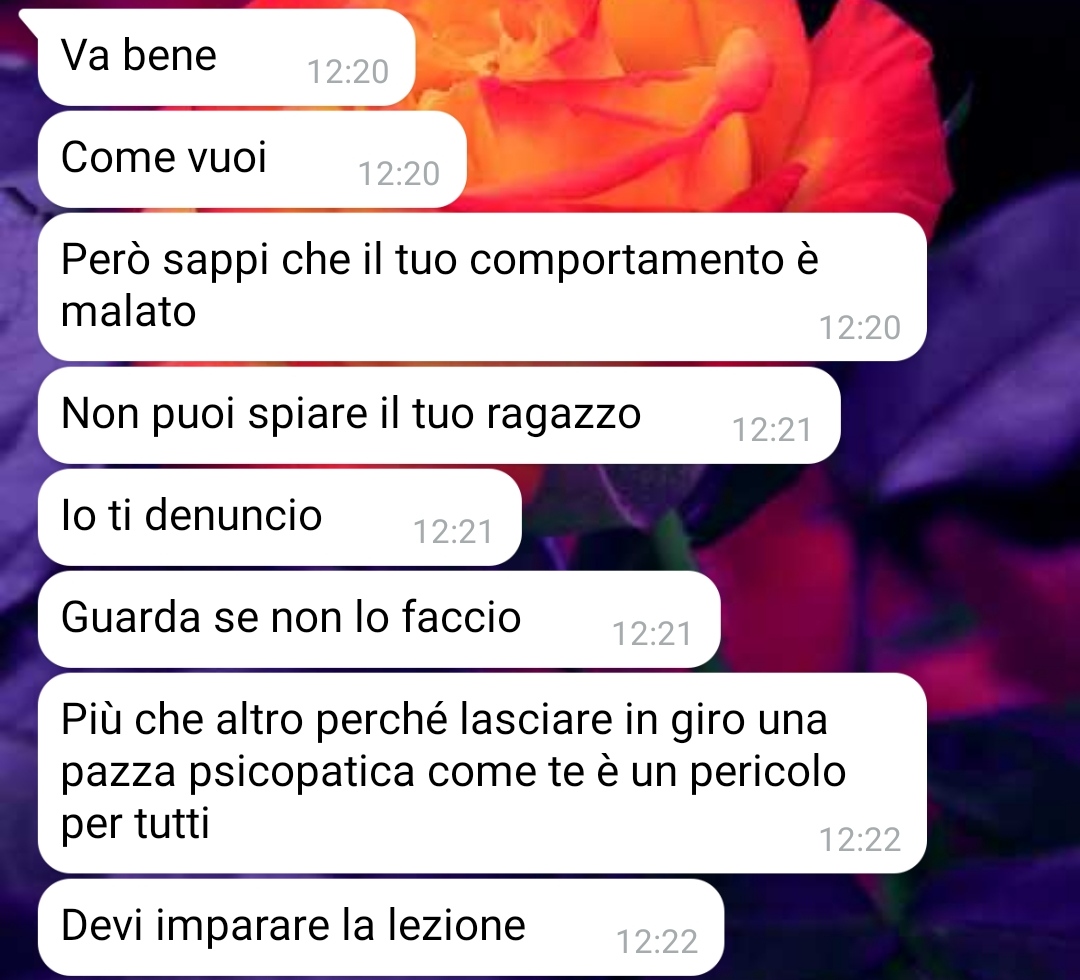Select the 'Non puoi spiare il tuo ragazzo' message
1080x980 pixels.
(439, 415)
